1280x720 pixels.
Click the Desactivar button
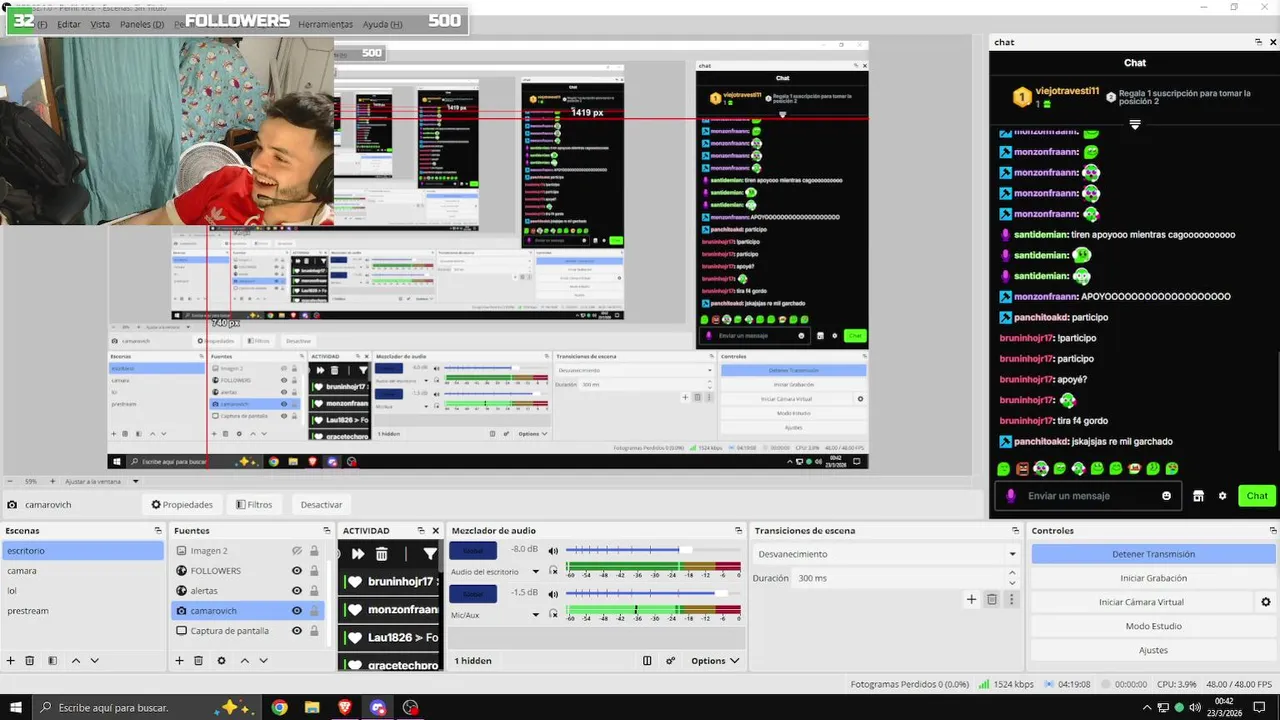[321, 505]
